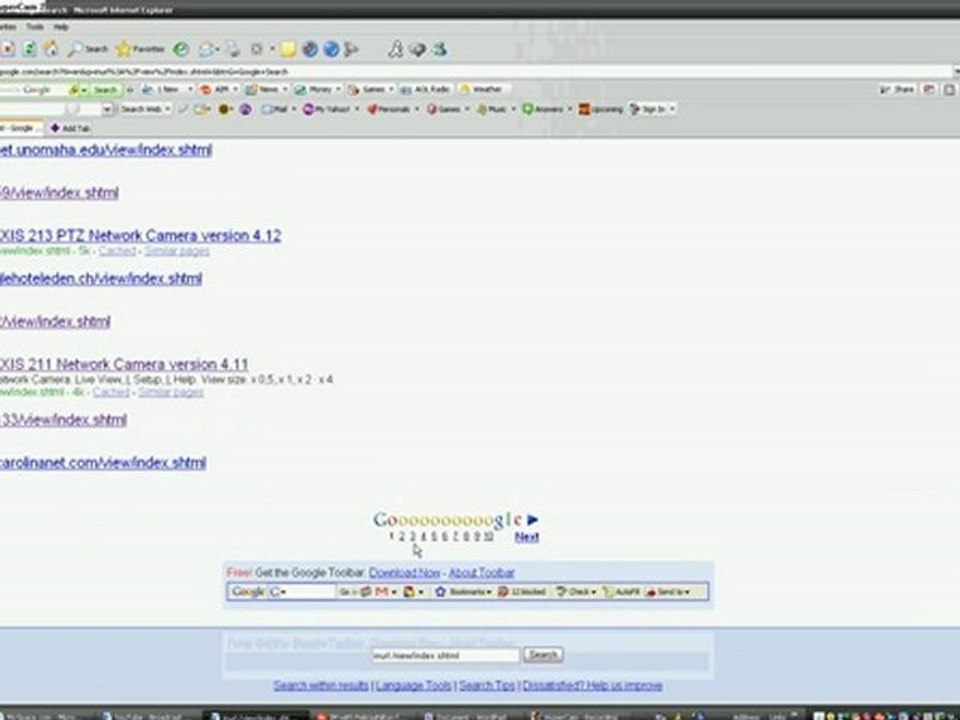Click the News button on AOL toolbar
The height and width of the screenshot is (720, 960).
[262, 89]
